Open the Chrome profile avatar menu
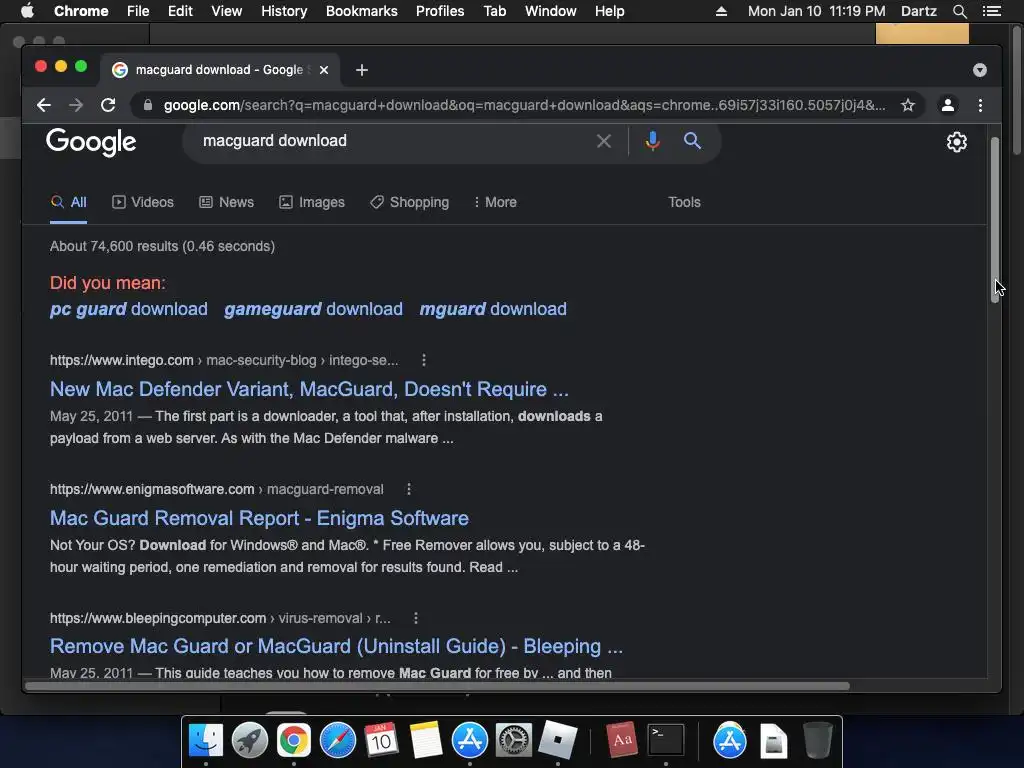Image resolution: width=1024 pixels, height=768 pixels. pos(948,105)
